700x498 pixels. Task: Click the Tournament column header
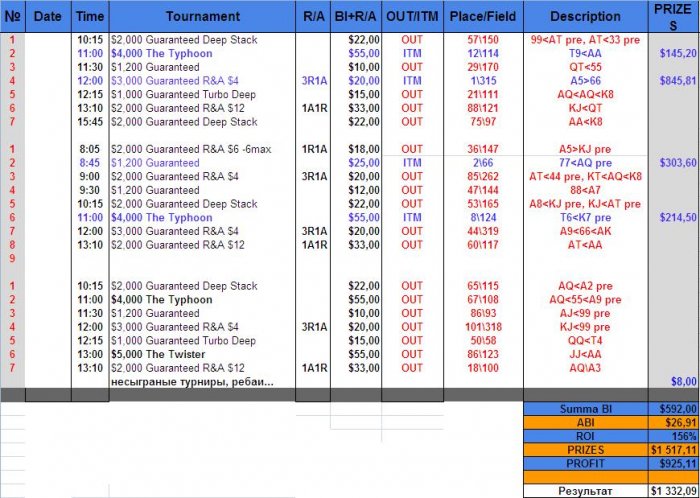coord(202,17)
